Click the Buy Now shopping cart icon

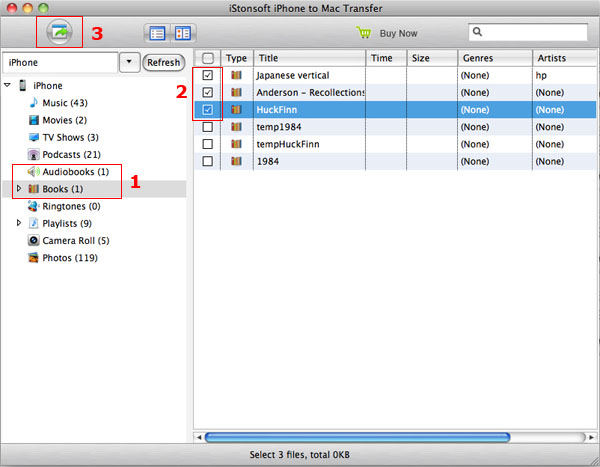pyautogui.click(x=364, y=33)
